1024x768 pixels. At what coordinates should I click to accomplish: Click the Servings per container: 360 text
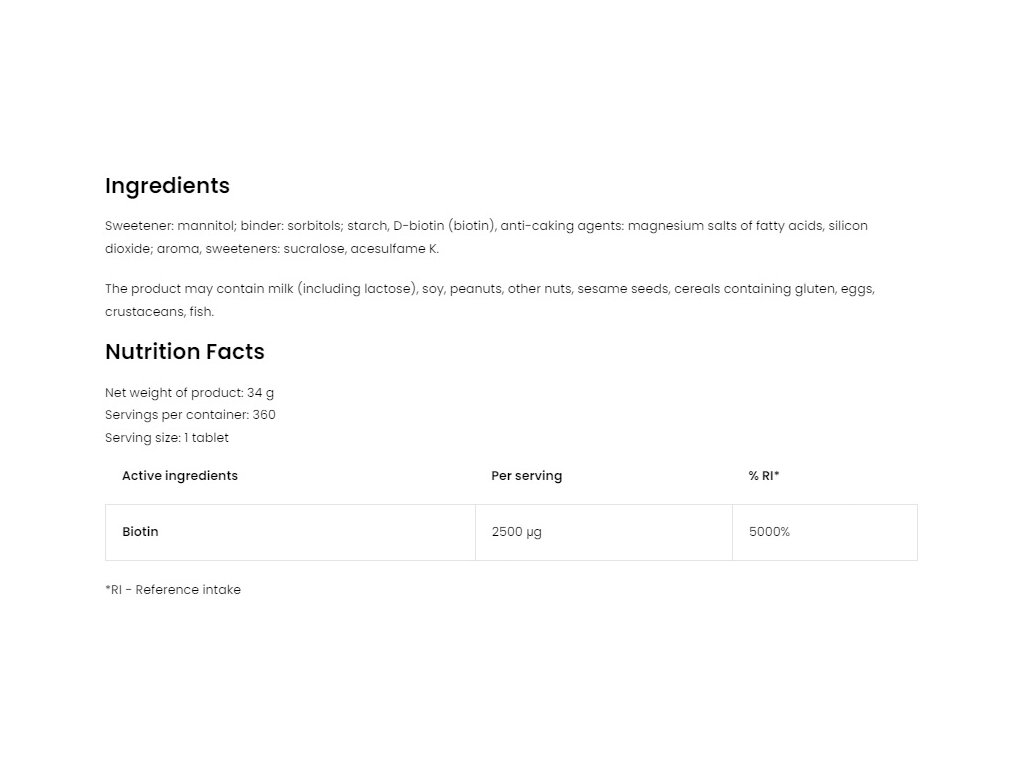pyautogui.click(x=190, y=415)
